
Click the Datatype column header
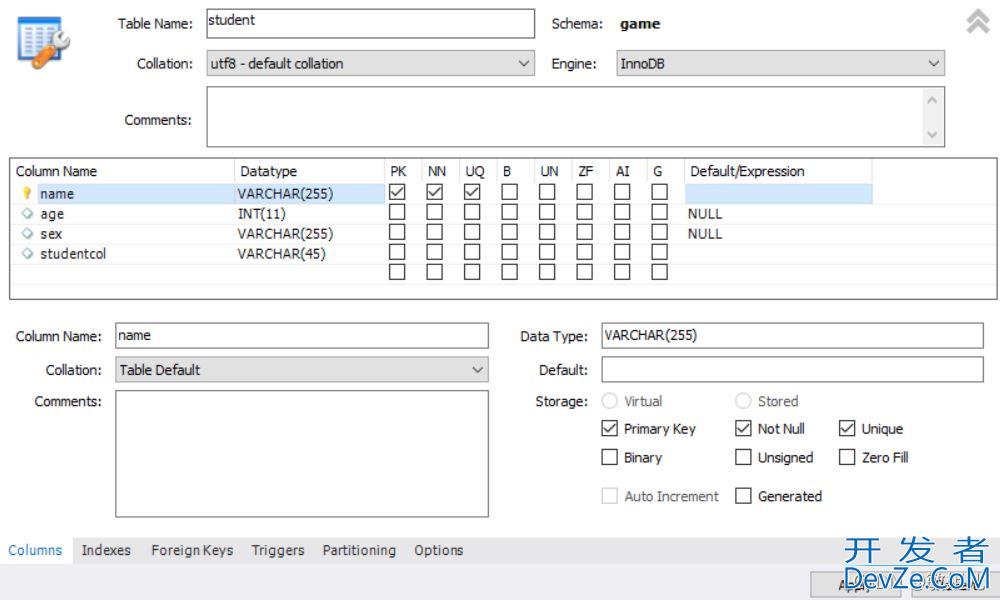click(x=309, y=171)
